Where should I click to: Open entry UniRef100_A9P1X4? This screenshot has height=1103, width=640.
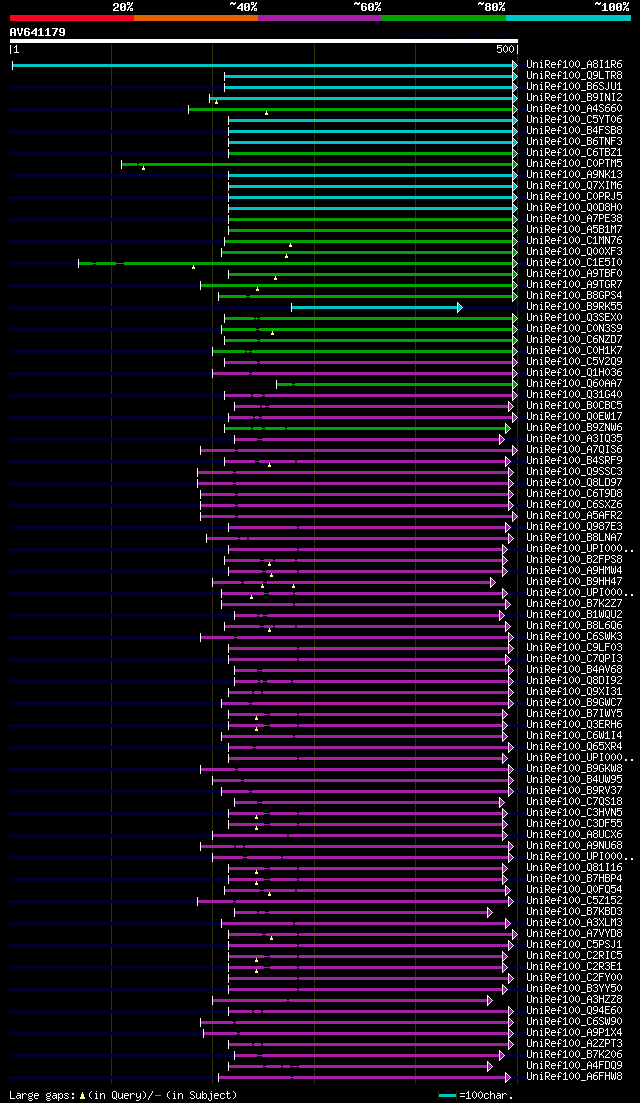pyautogui.click(x=574, y=1033)
